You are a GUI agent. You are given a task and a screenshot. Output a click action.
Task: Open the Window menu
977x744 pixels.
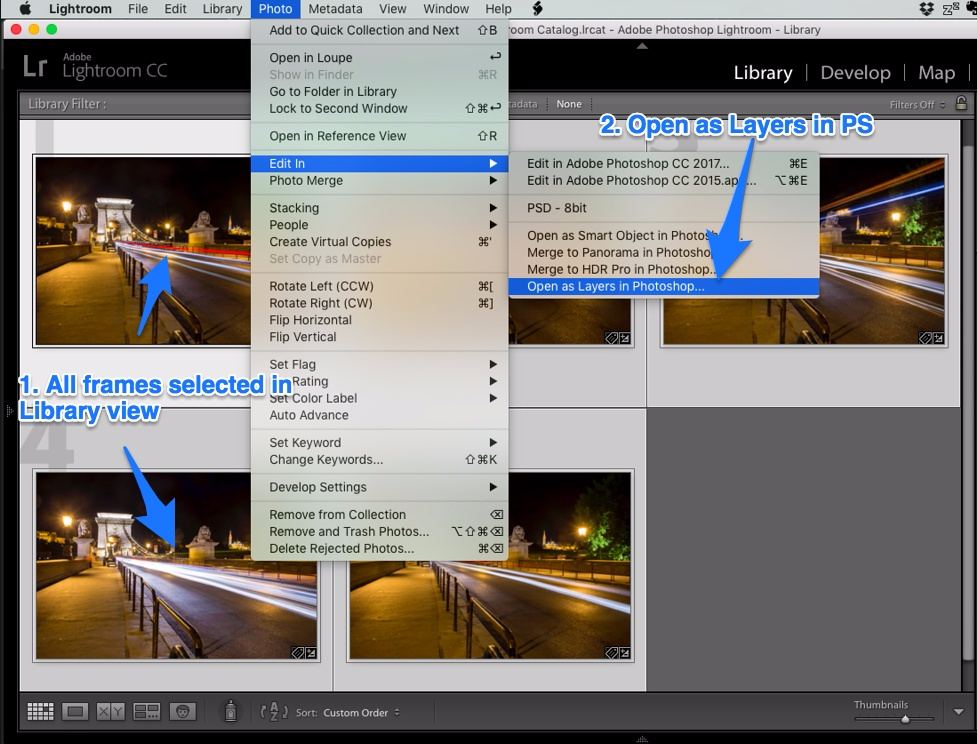[x=446, y=9]
